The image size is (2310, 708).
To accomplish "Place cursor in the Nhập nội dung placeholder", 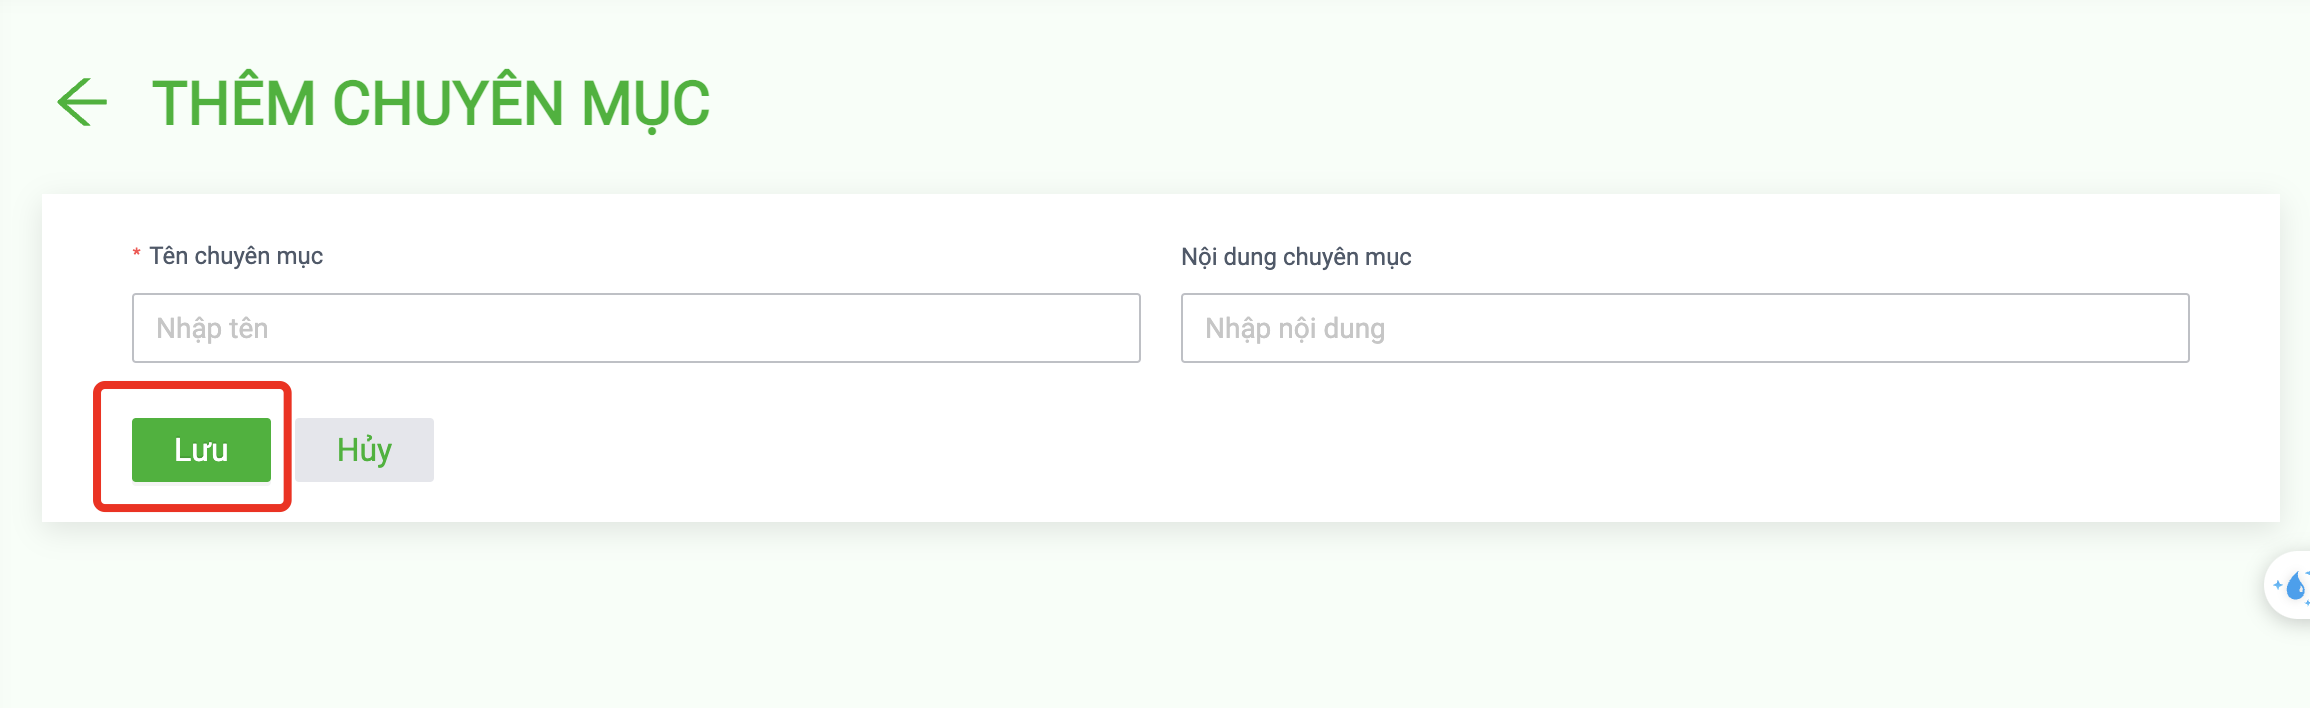I will tap(1295, 328).
